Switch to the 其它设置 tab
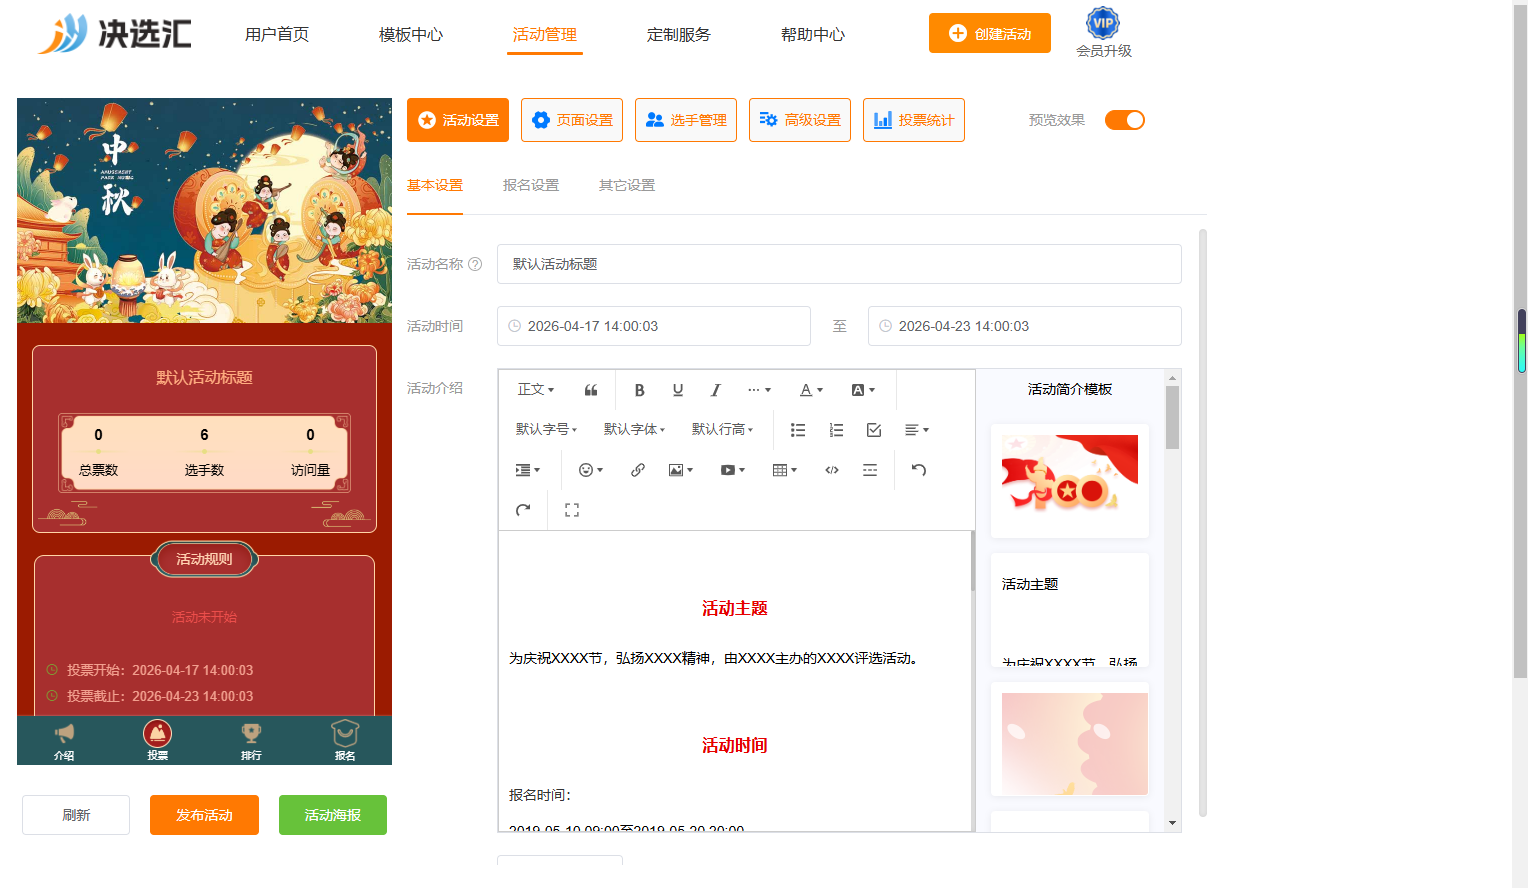Image resolution: width=1528 pixels, height=888 pixels. click(x=627, y=186)
